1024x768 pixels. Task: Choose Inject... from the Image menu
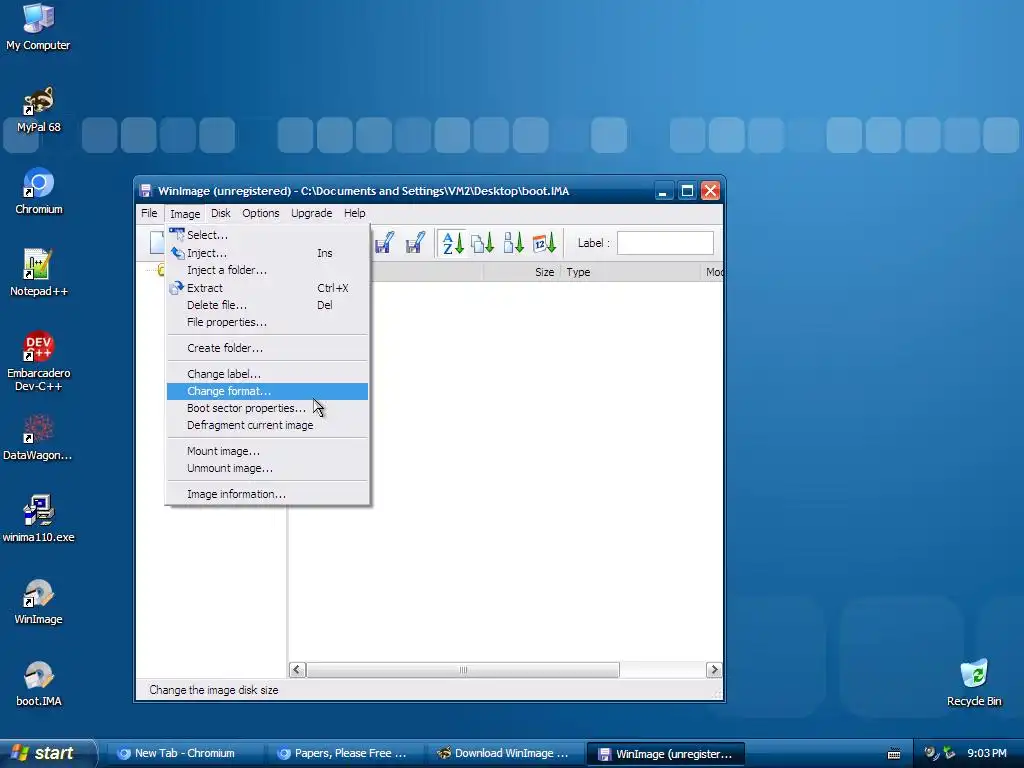(267, 253)
